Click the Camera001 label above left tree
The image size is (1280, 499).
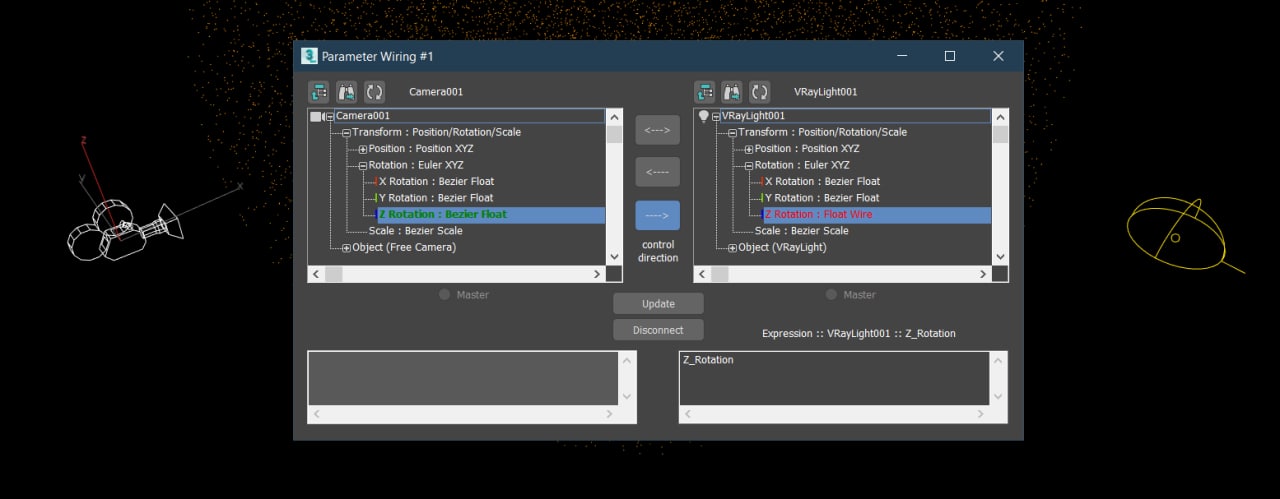click(x=436, y=92)
